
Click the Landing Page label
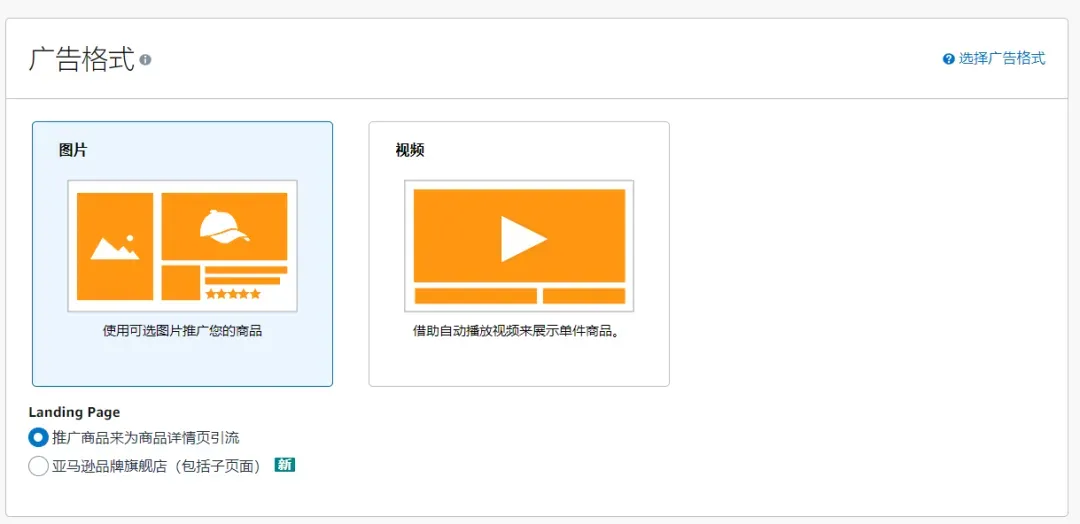pyautogui.click(x=74, y=412)
